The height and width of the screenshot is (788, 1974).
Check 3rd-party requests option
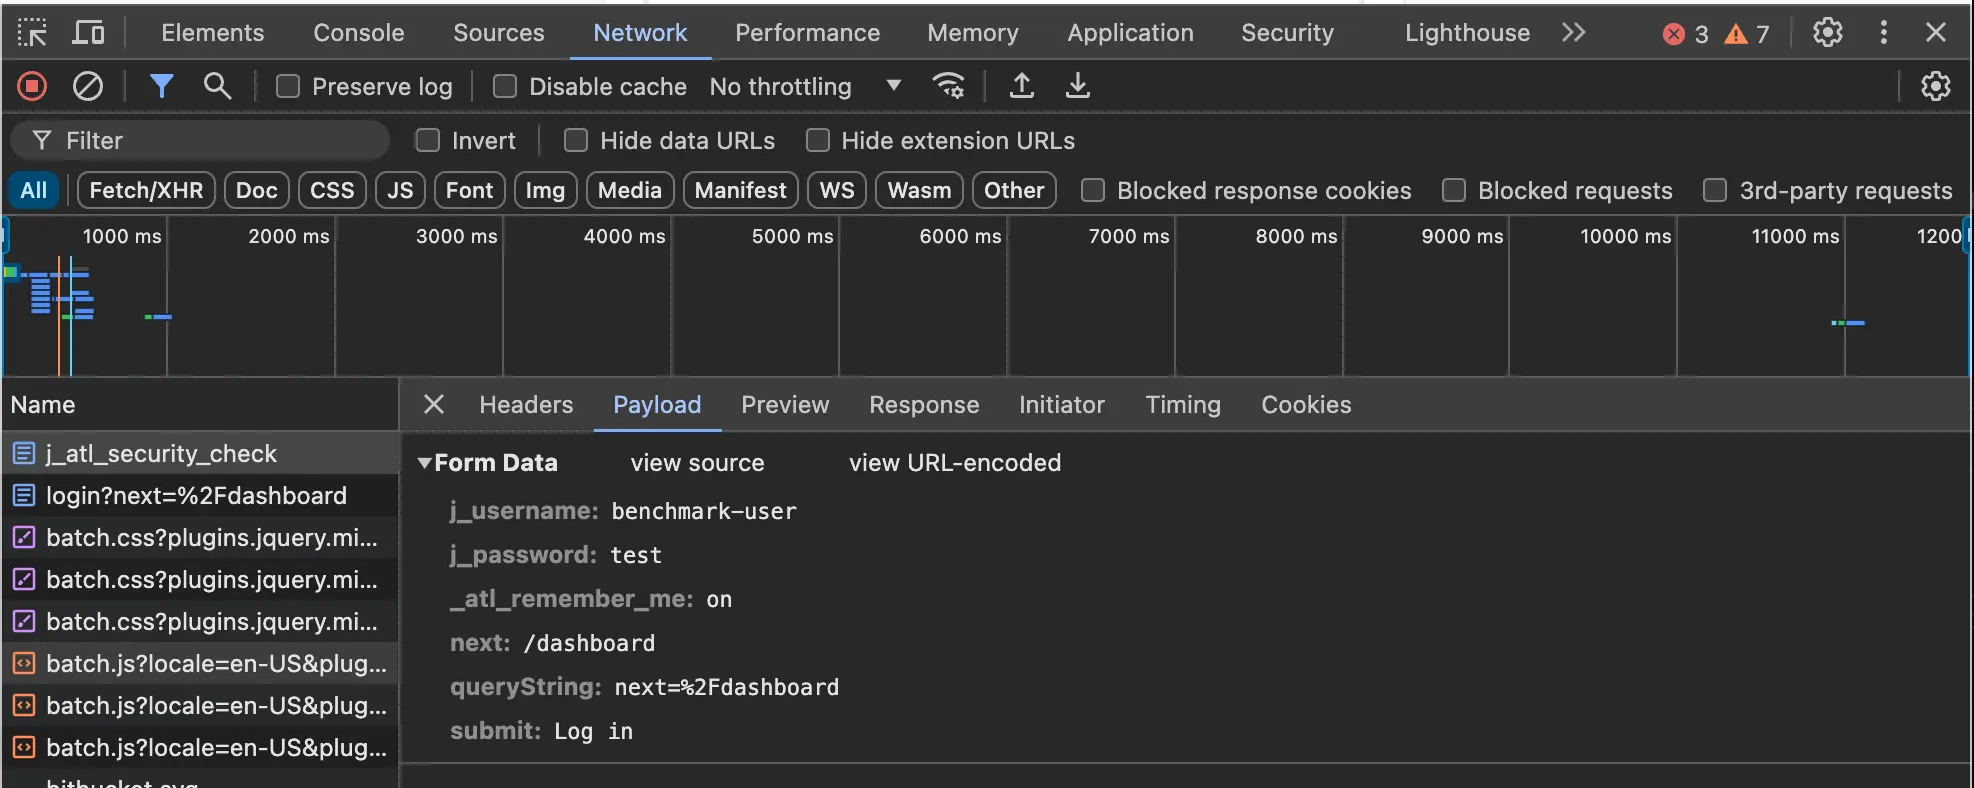tap(1715, 191)
